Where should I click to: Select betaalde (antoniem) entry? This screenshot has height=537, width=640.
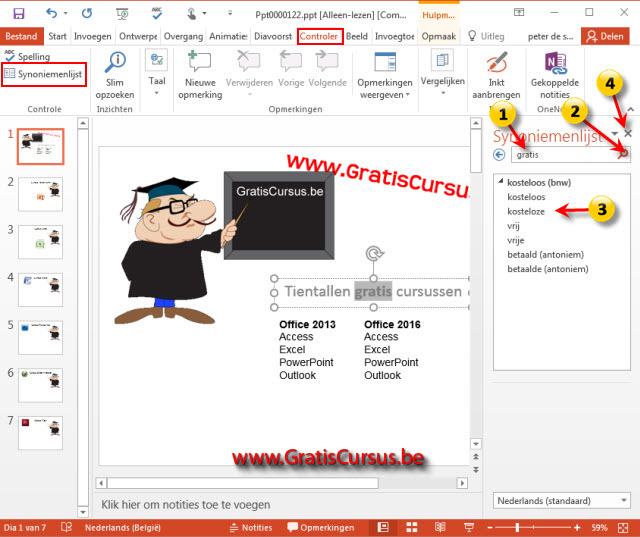[548, 269]
